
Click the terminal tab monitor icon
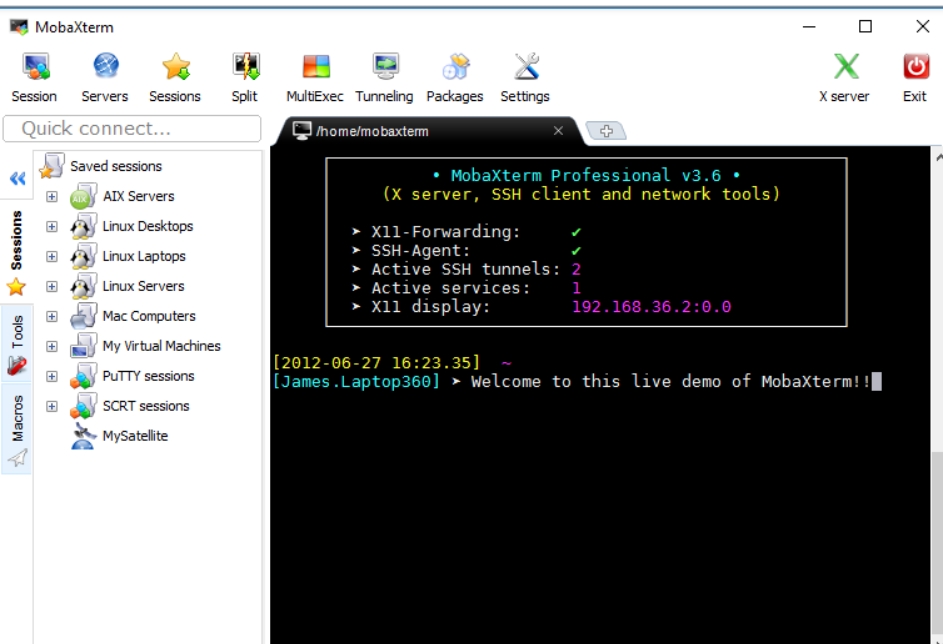302,130
